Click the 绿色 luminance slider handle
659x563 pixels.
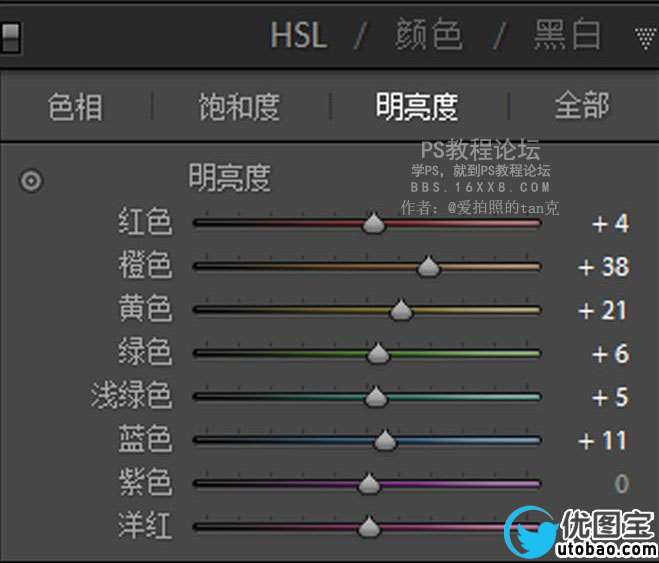pyautogui.click(x=378, y=353)
